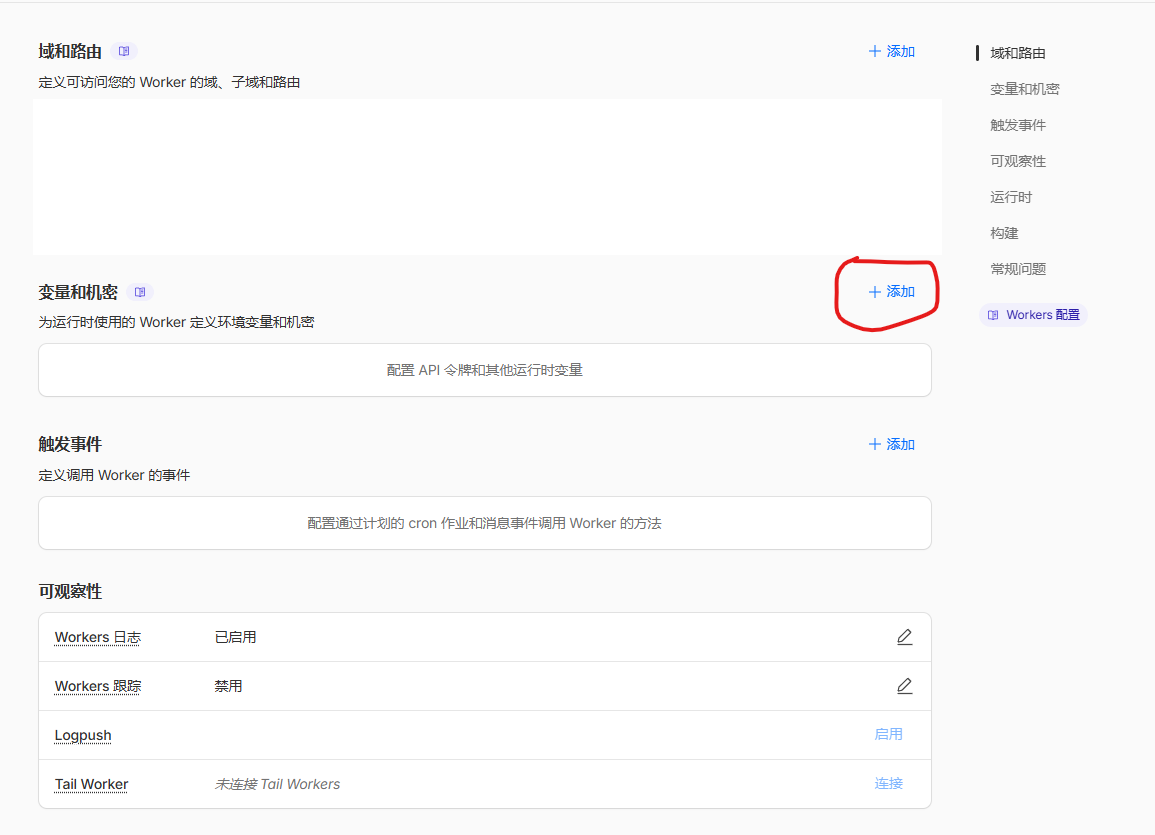Viewport: 1155px width, 835px height.
Task: Connect a Tail Worker via 连接
Action: click(x=888, y=783)
